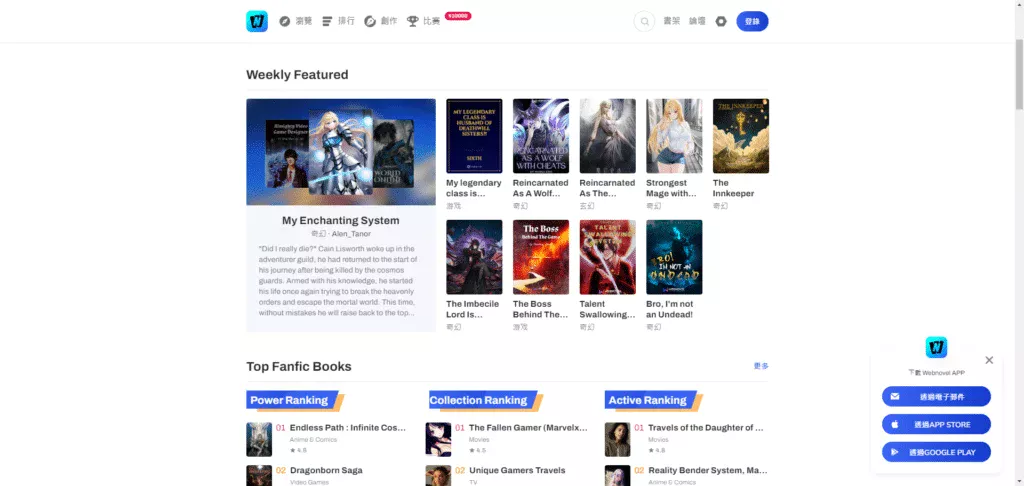Open the Browse compass icon in navigation
This screenshot has height=486, width=1024.
click(x=285, y=21)
